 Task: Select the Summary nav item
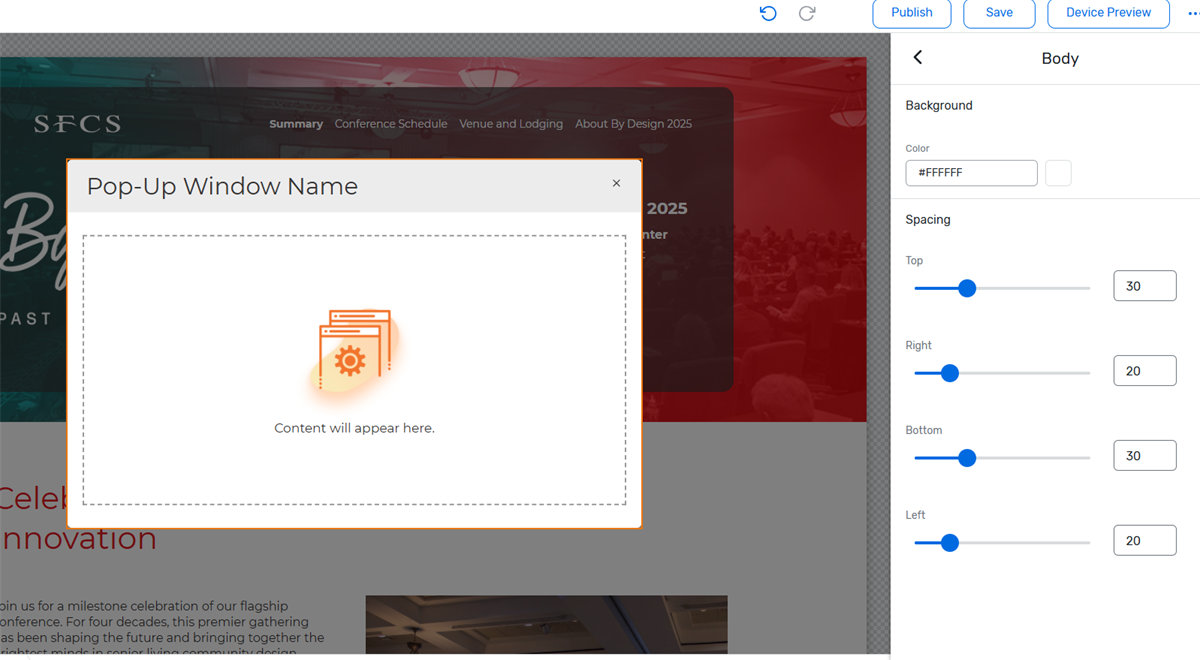(x=296, y=124)
